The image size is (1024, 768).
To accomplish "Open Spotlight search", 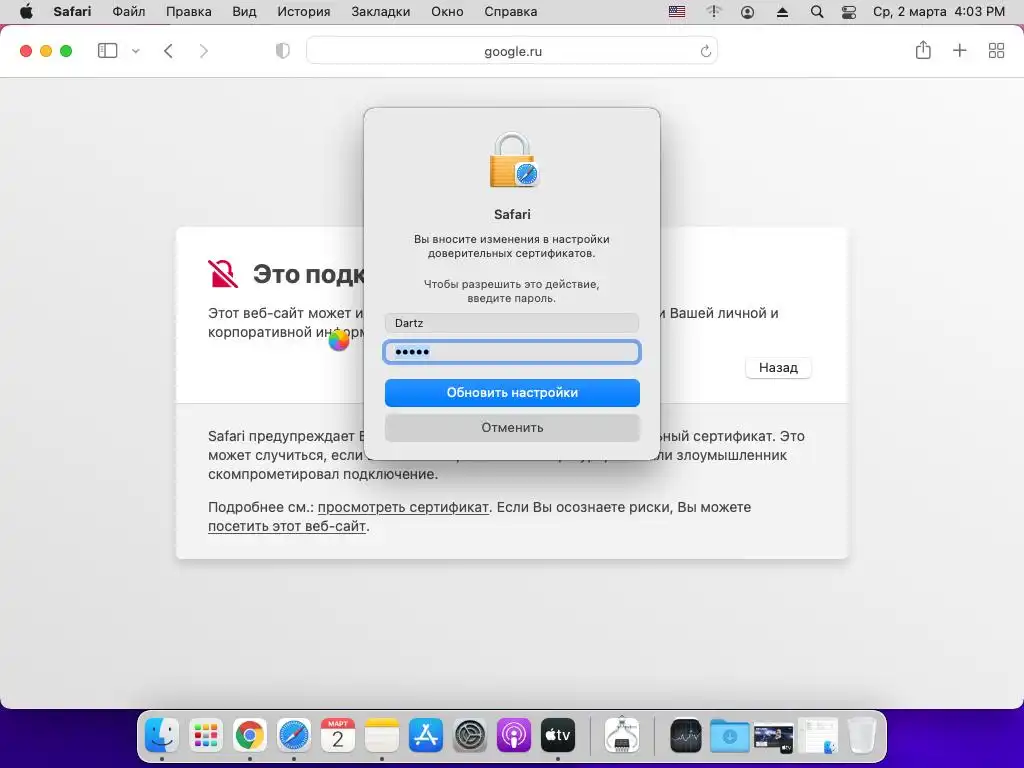I will click(x=817, y=12).
